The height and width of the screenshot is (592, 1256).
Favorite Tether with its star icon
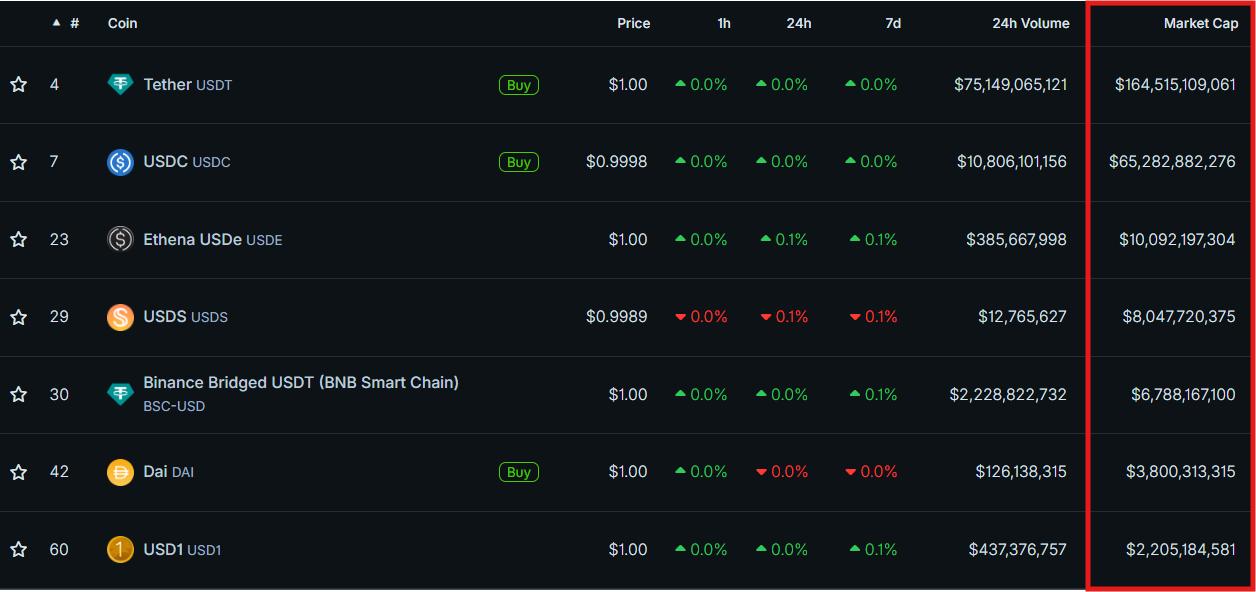click(x=18, y=85)
